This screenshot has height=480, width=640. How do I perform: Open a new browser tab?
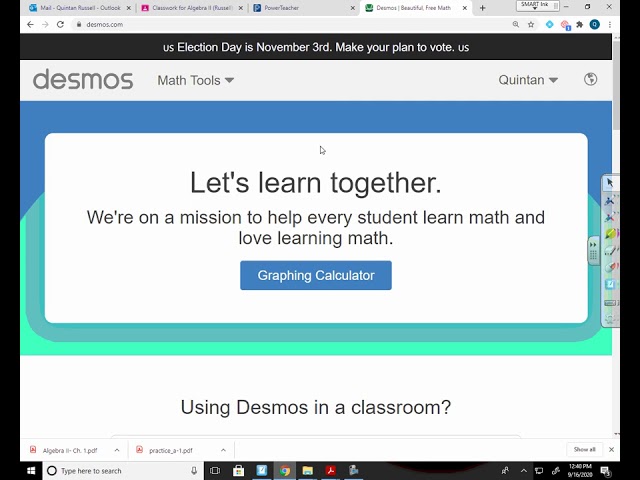tap(482, 8)
